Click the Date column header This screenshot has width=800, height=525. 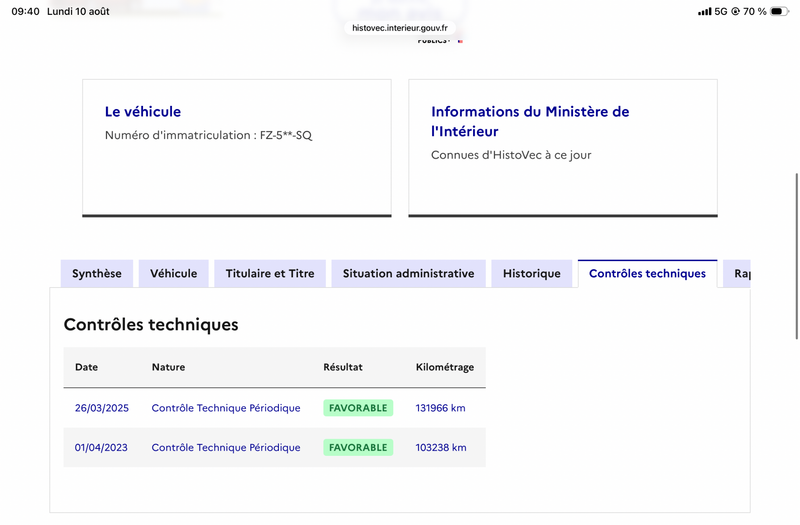coord(86,367)
